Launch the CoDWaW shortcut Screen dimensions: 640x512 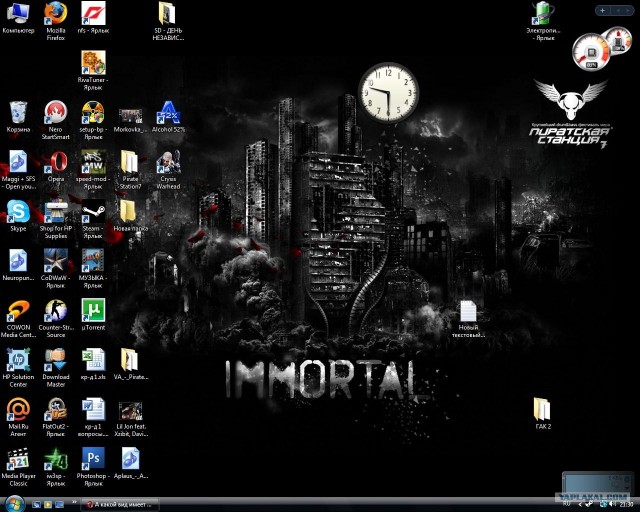(x=56, y=269)
